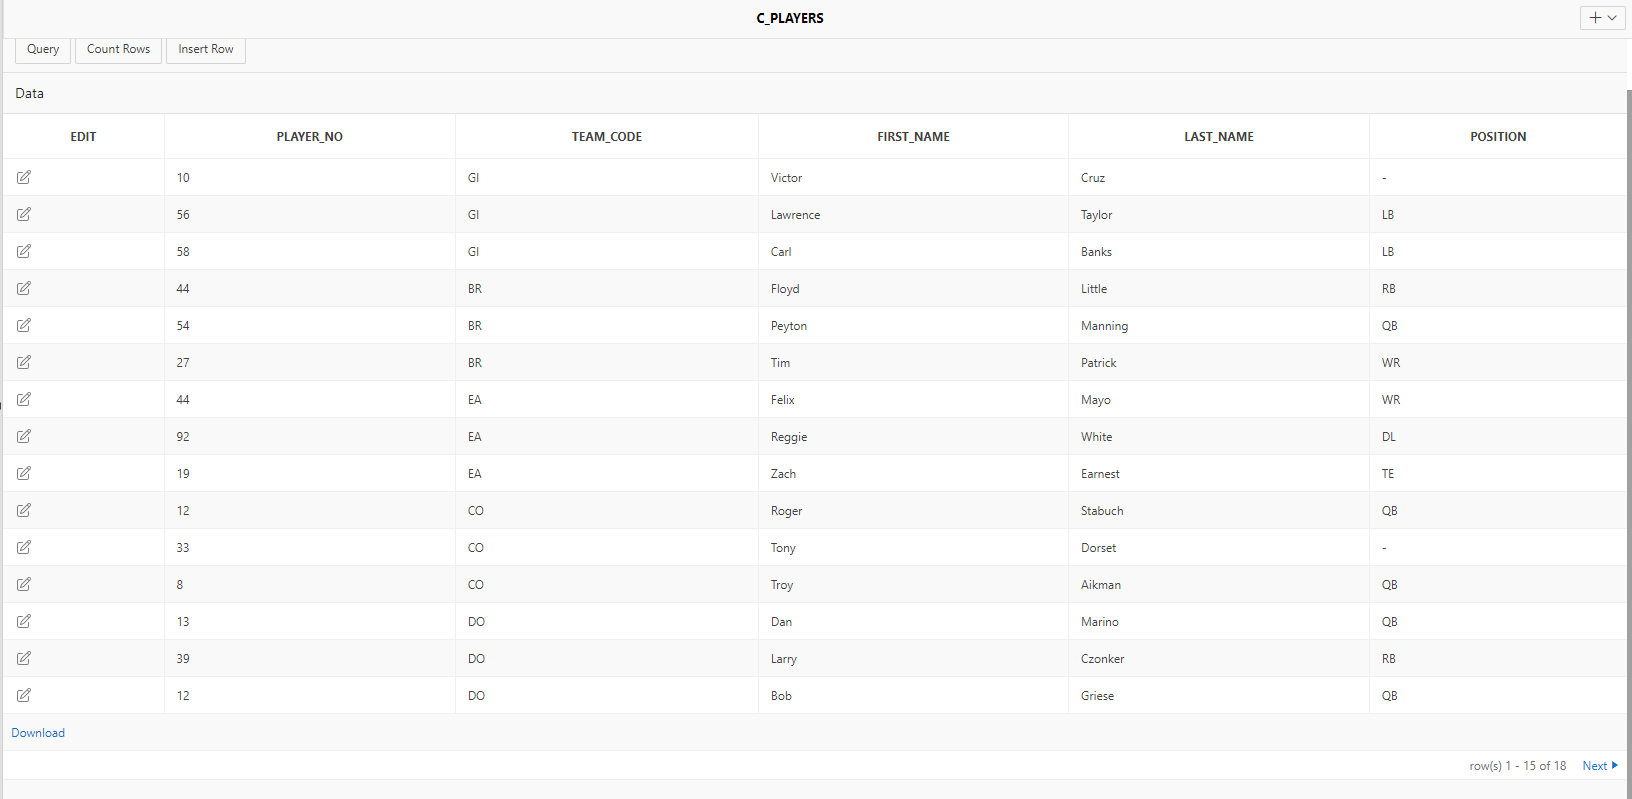This screenshot has height=799, width=1632.
Task: Click the row count 1 - 15 of 18 text
Action: 1518,766
